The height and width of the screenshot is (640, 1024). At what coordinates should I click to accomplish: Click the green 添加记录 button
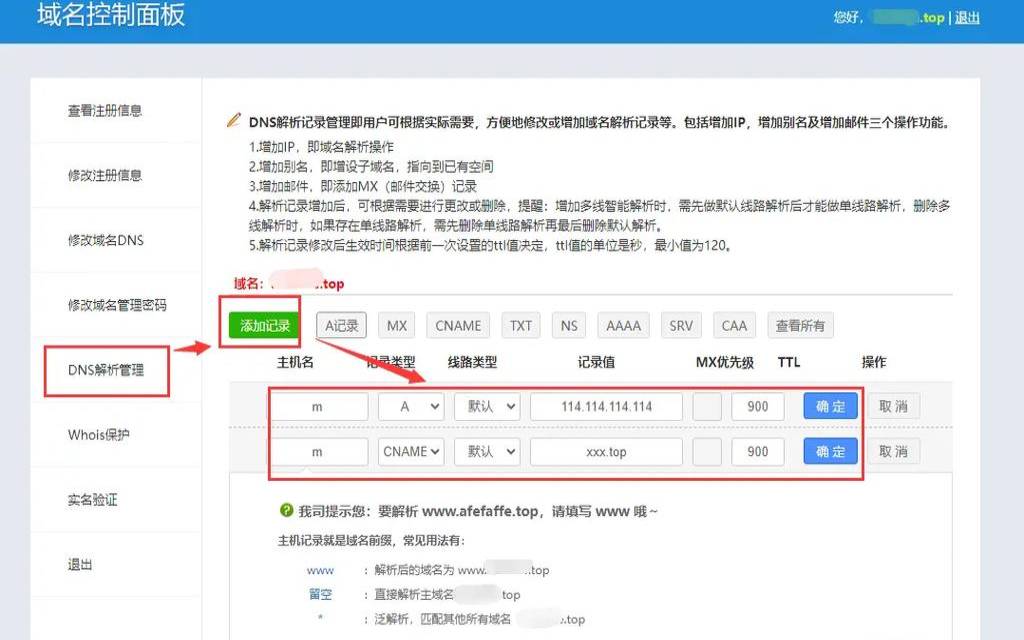pyautogui.click(x=264, y=325)
